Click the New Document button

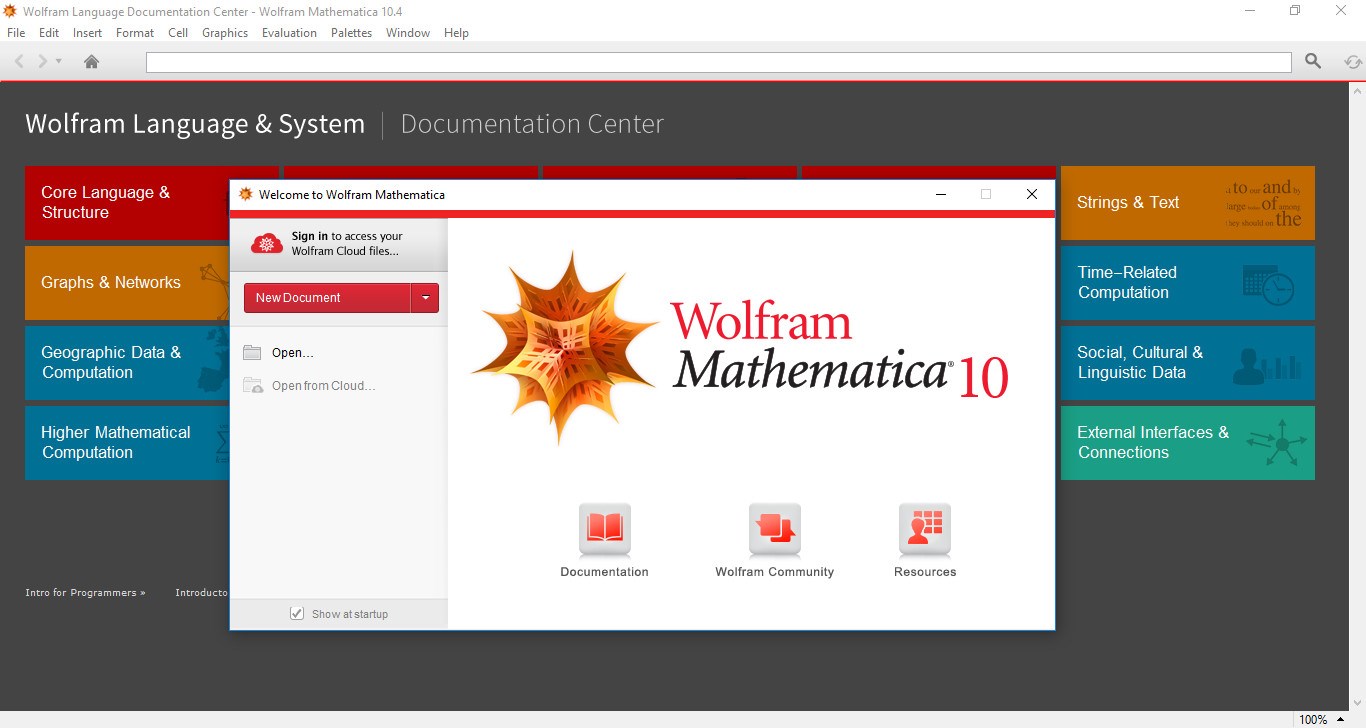click(327, 298)
